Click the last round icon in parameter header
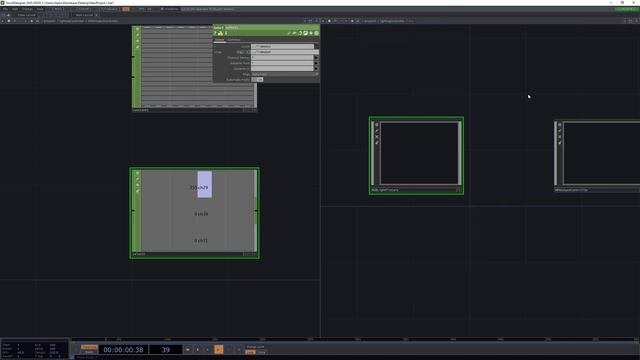Image resolution: width=640 pixels, height=360 pixels. pyautogui.click(x=316, y=33)
